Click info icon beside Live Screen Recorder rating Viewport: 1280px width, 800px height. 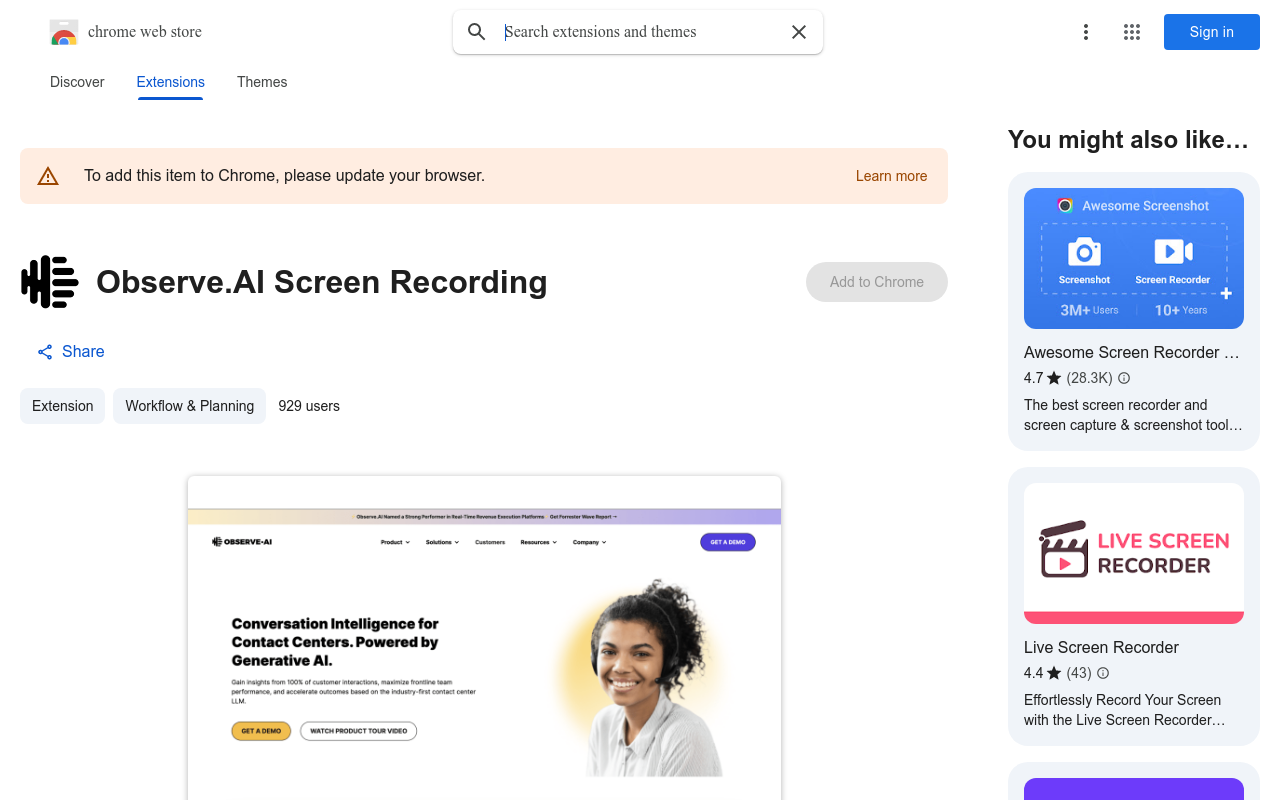click(x=1103, y=673)
